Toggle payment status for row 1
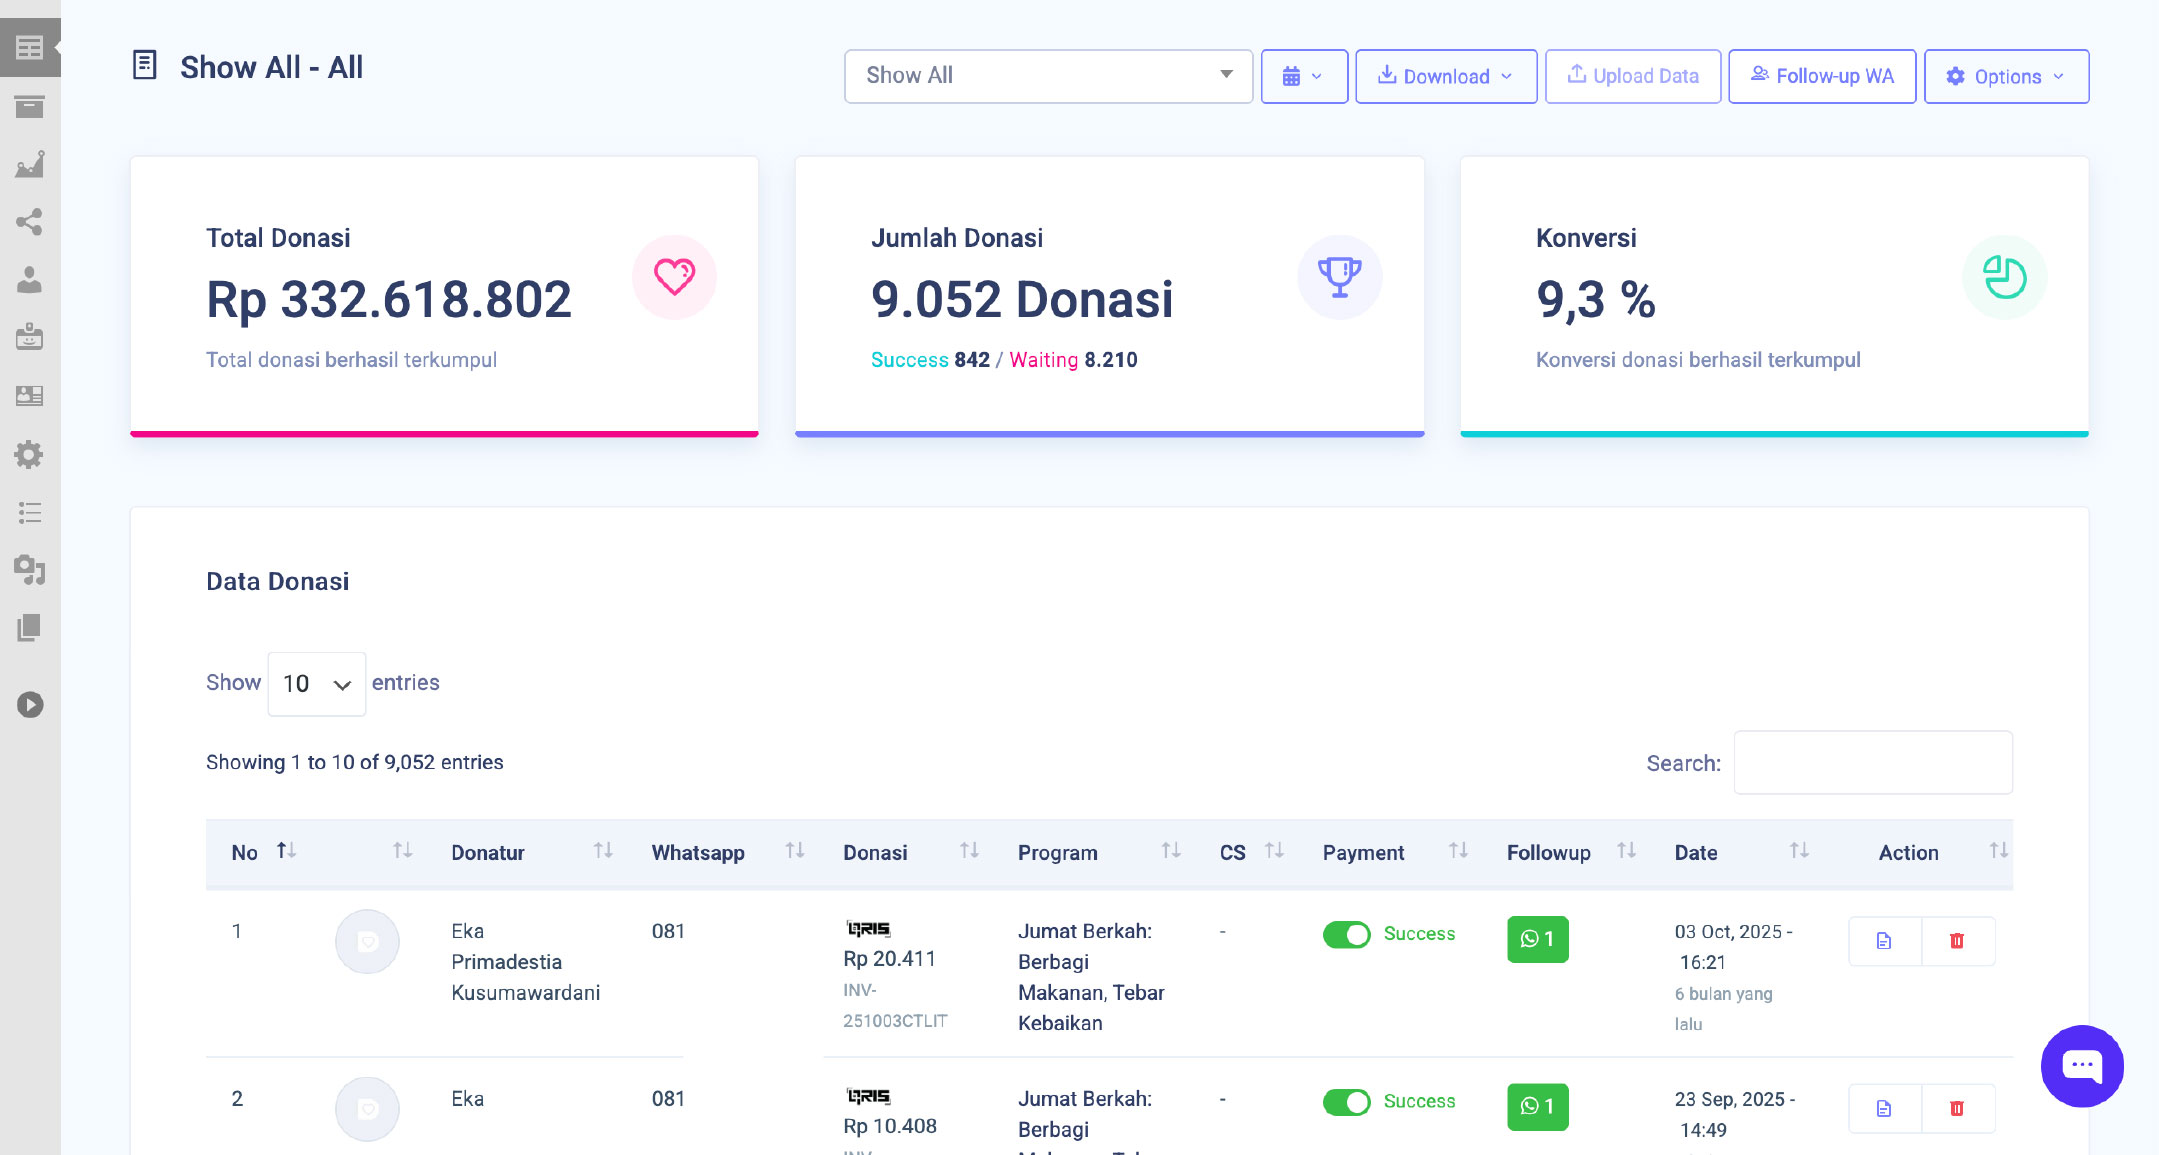The height and width of the screenshot is (1155, 2159). click(1346, 934)
